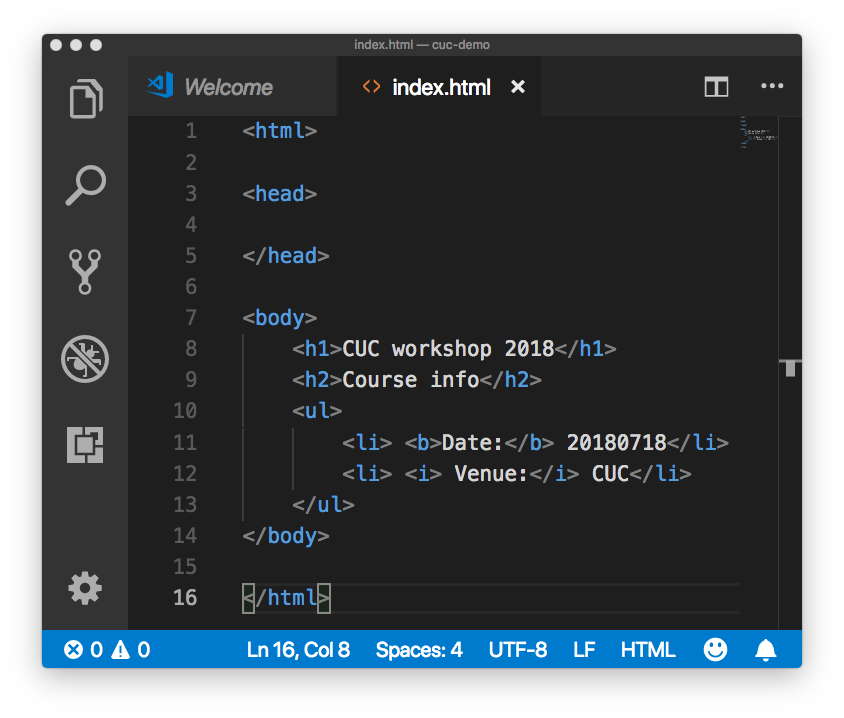Viewport: 844px width, 718px height.
Task: Click the errors count icon in status bar
Action: tap(74, 650)
